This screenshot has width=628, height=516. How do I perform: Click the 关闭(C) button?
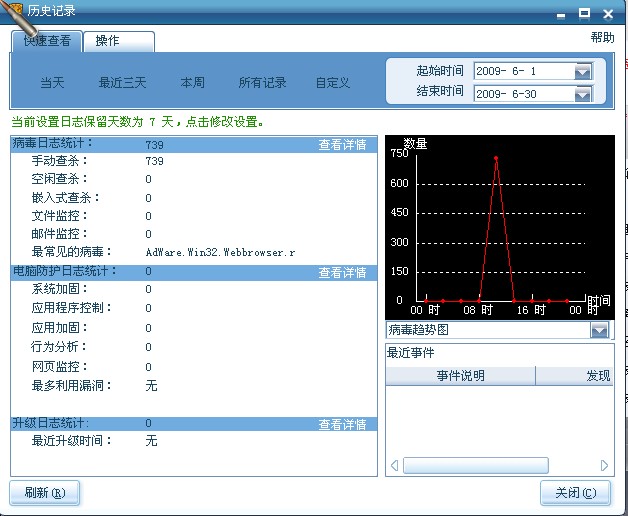(576, 493)
